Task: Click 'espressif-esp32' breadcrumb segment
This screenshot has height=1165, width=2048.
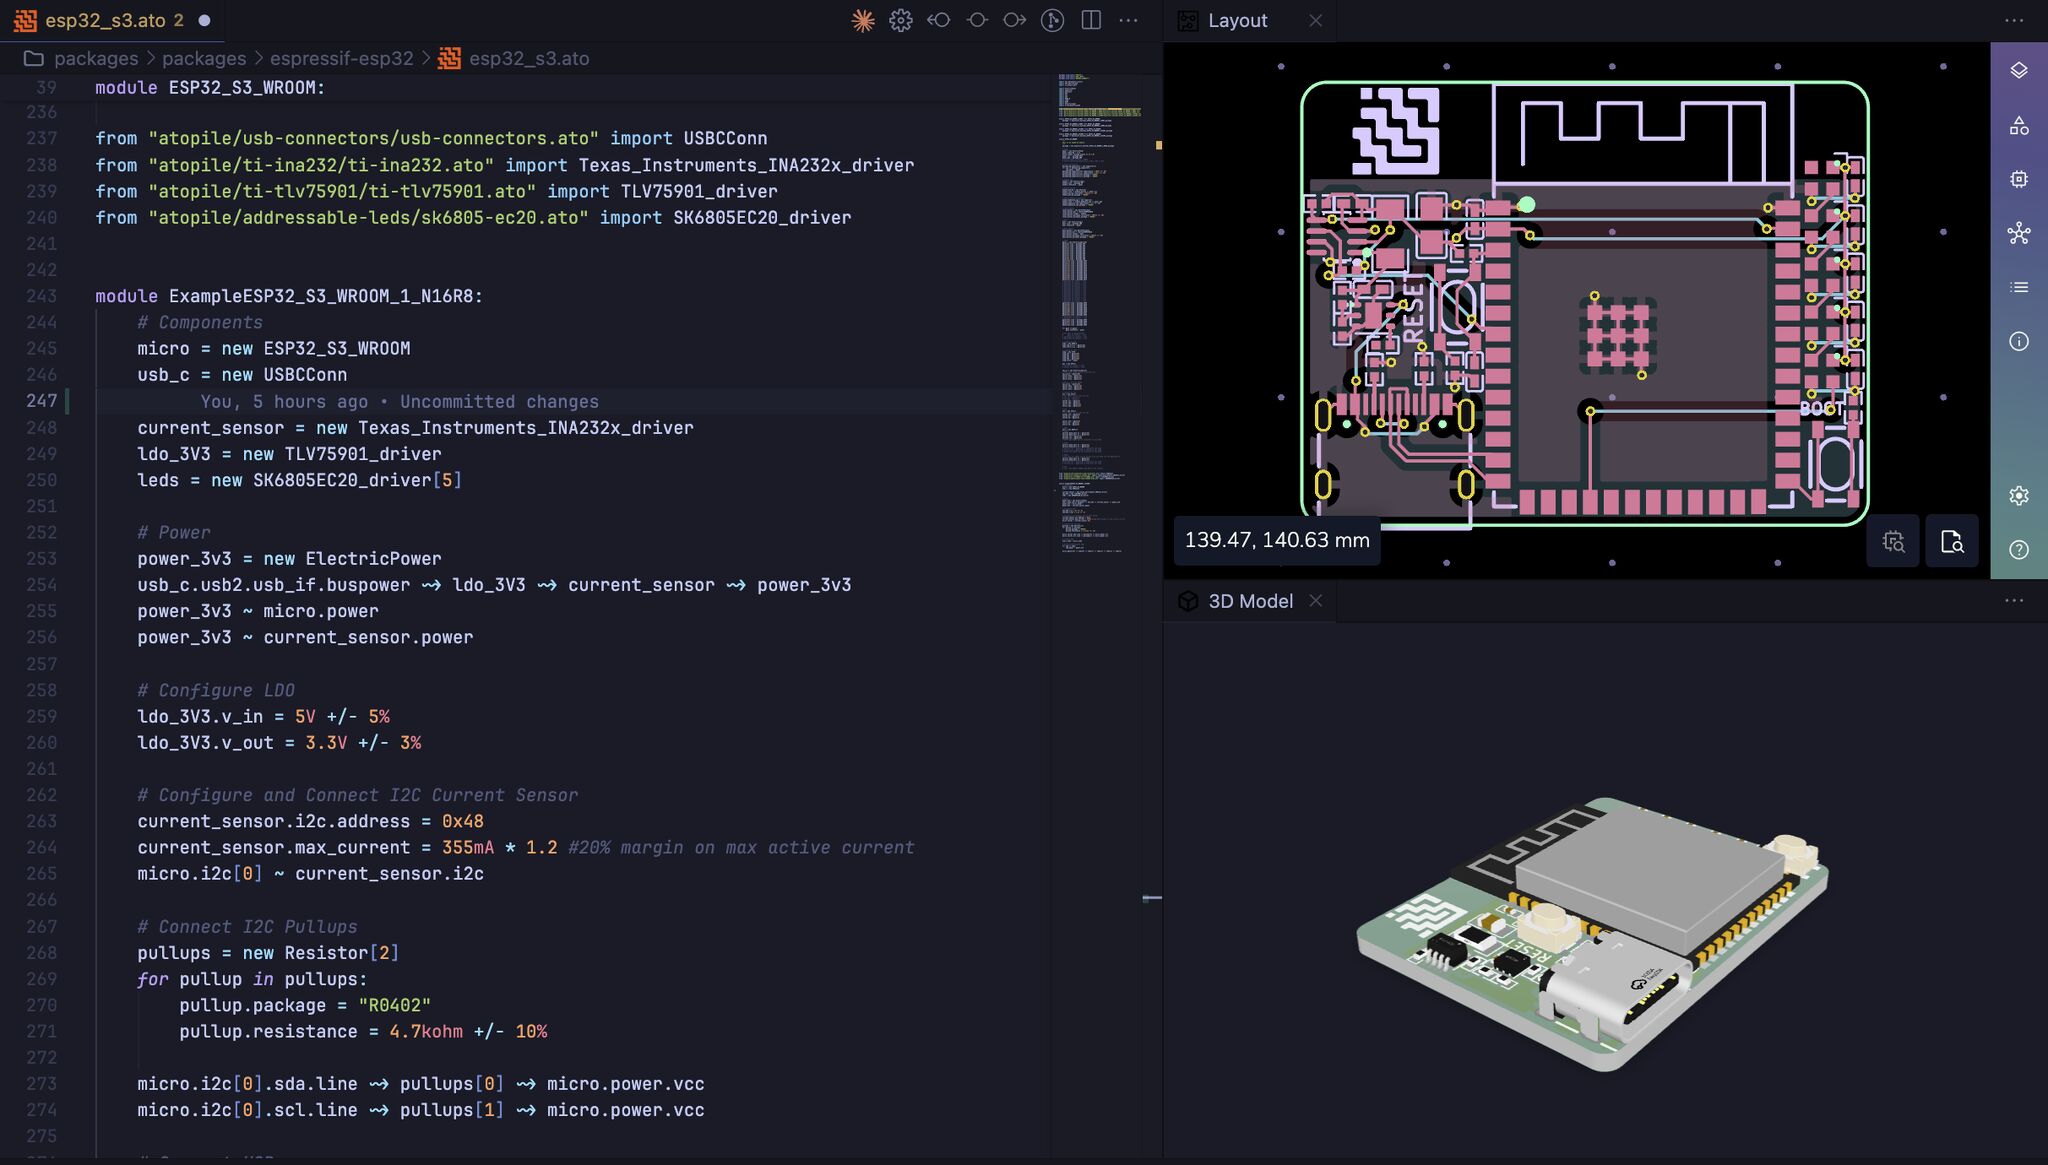Action: 341,58
